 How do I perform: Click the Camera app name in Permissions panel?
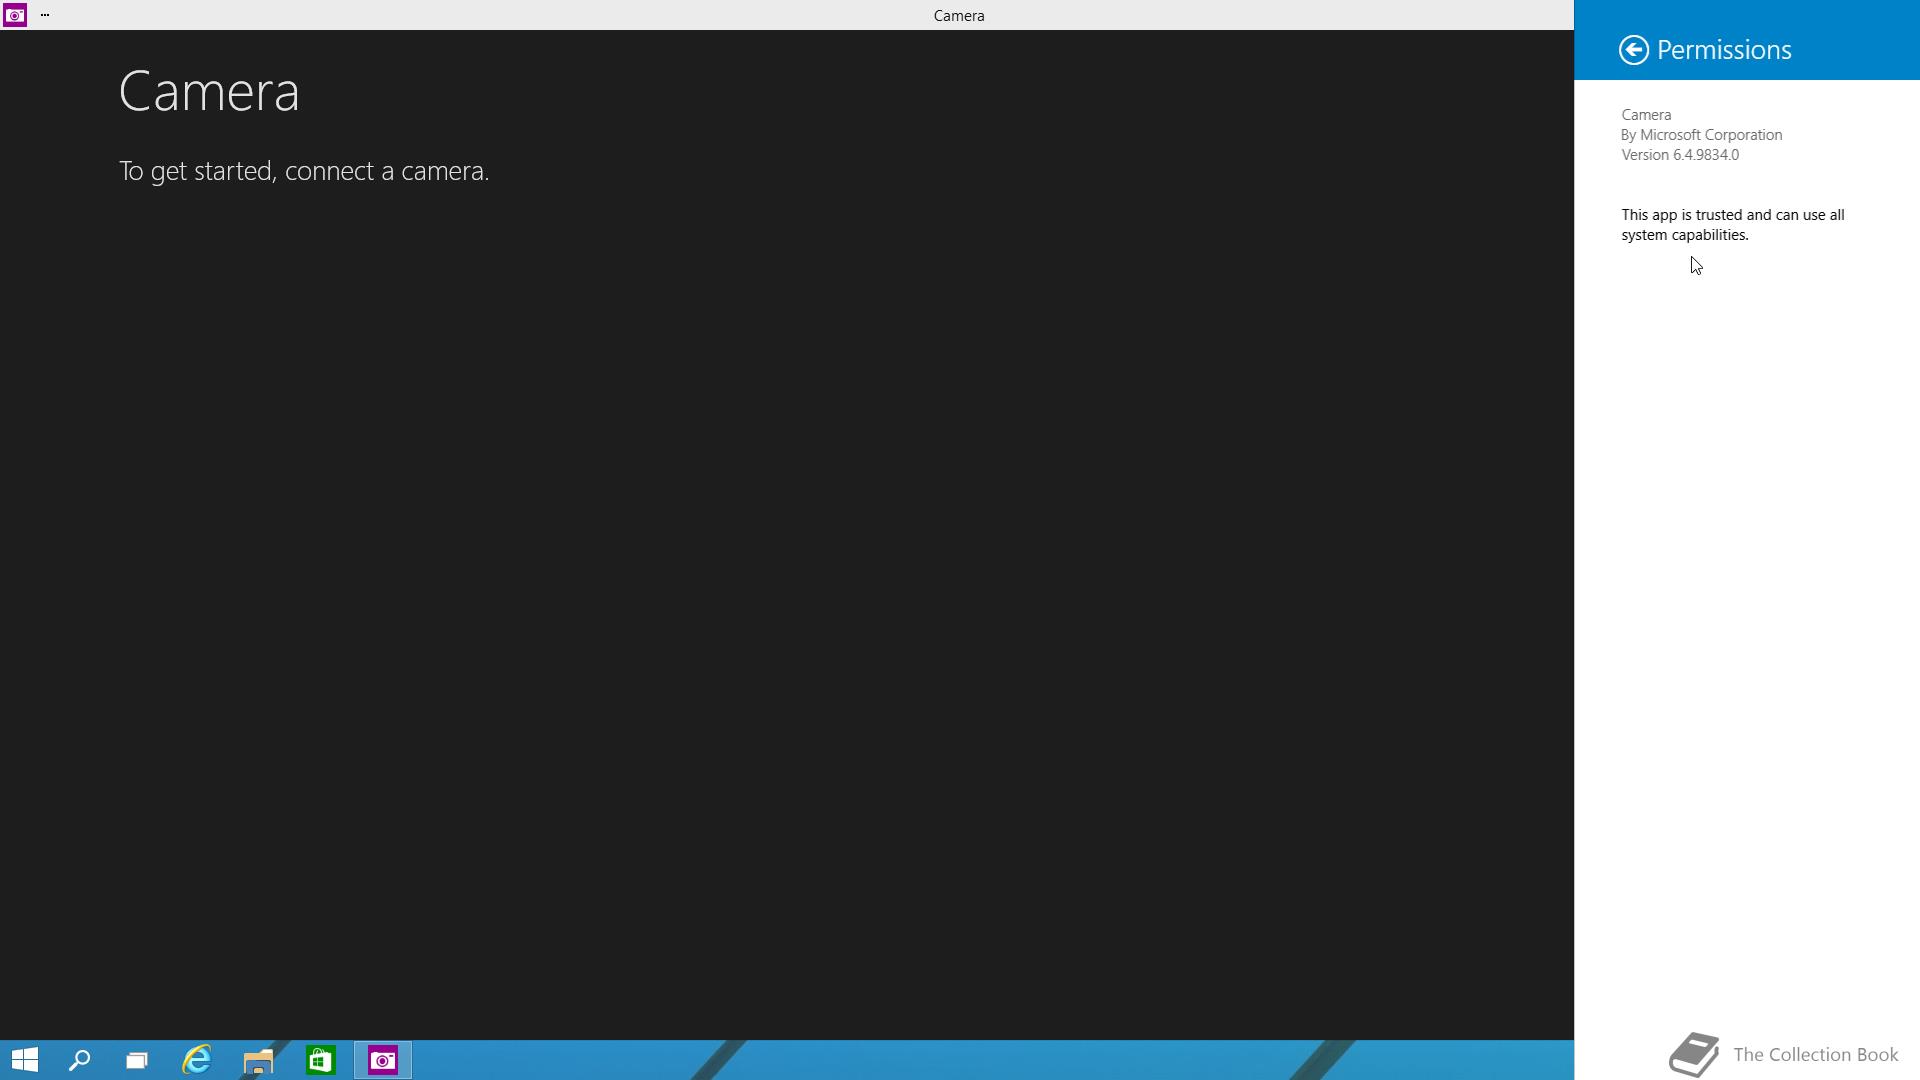tap(1646, 115)
